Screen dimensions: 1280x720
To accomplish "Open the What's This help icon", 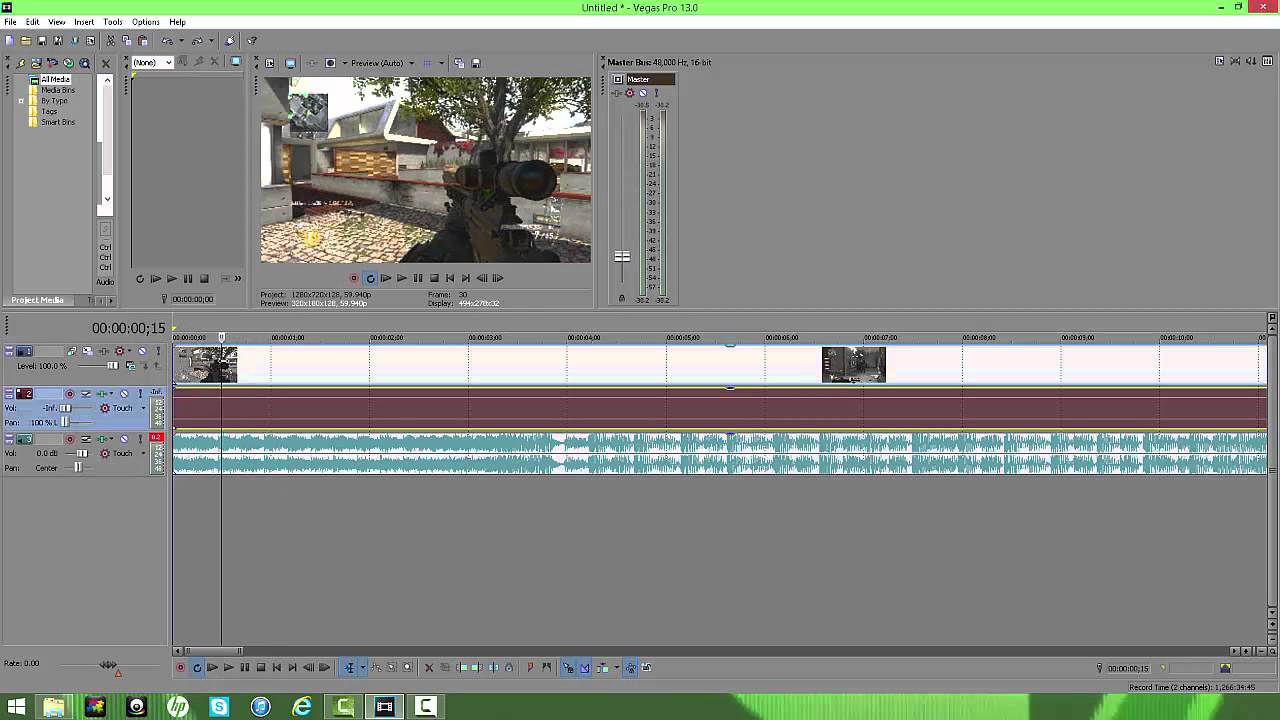I will tap(252, 40).
